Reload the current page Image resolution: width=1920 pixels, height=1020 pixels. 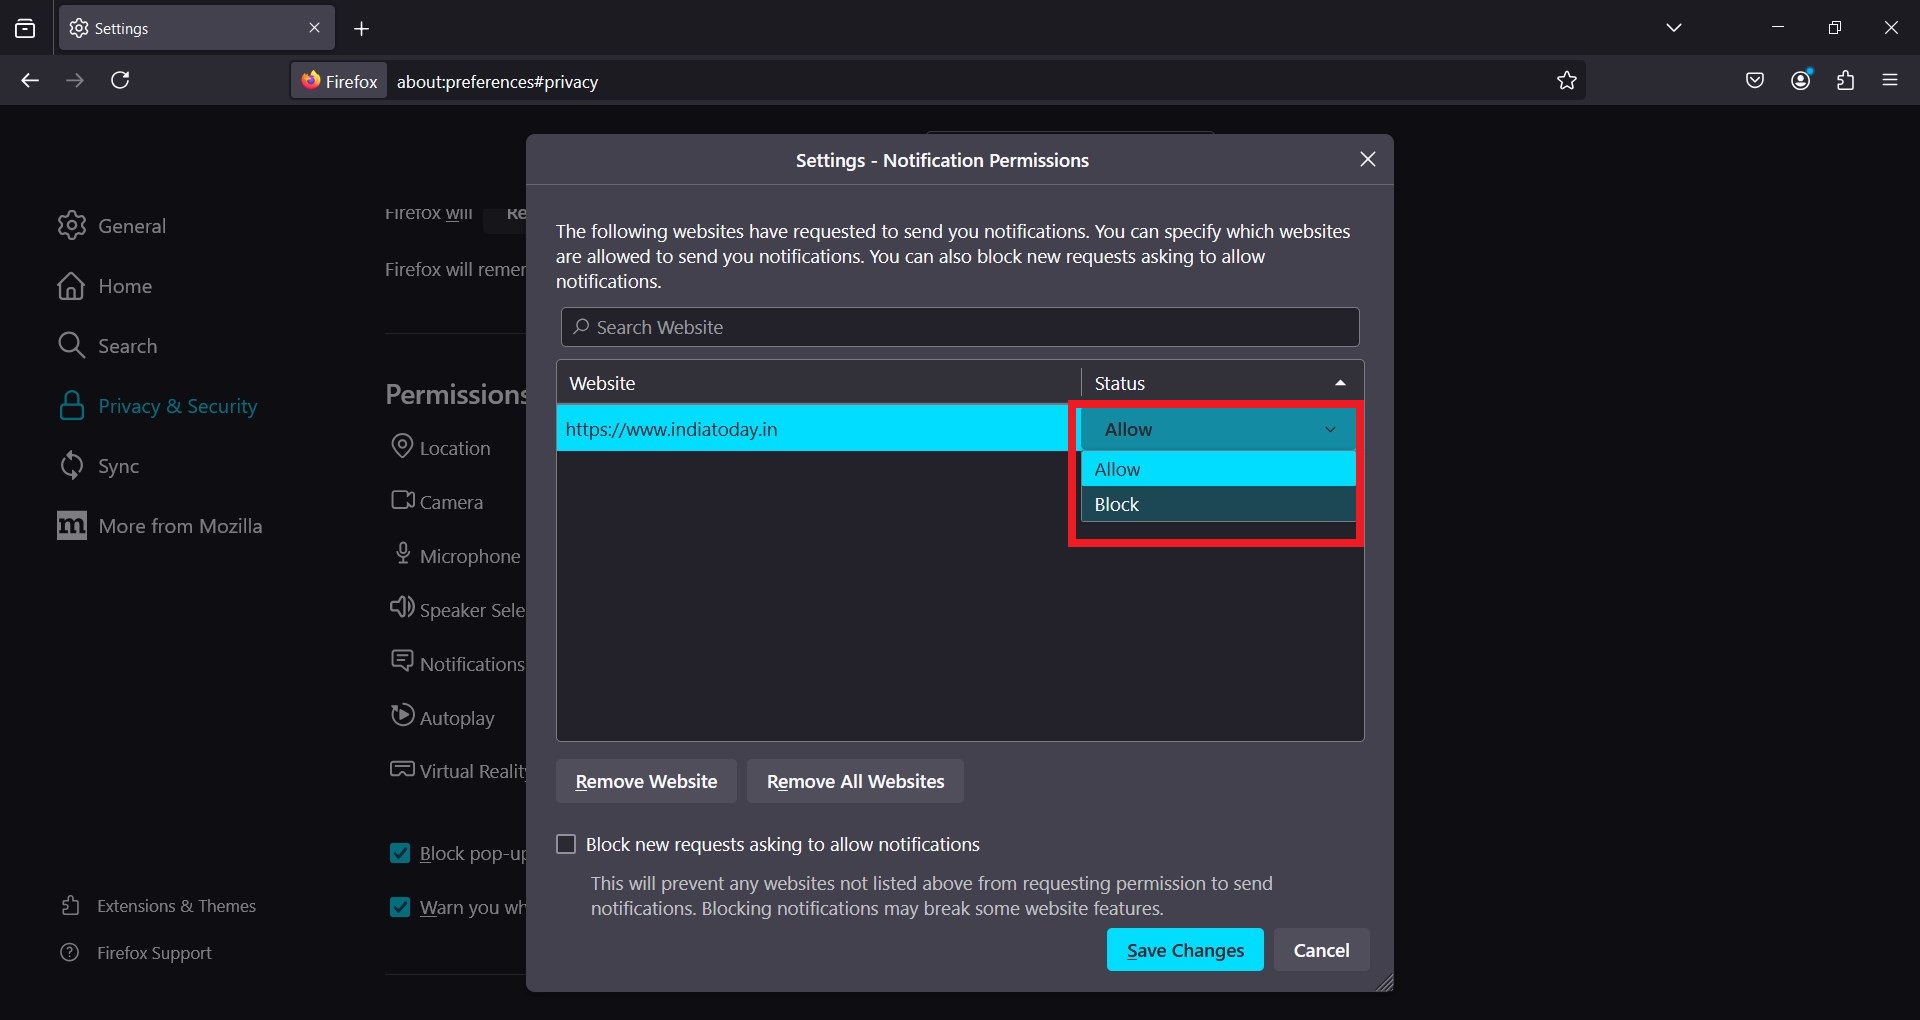pyautogui.click(x=120, y=80)
